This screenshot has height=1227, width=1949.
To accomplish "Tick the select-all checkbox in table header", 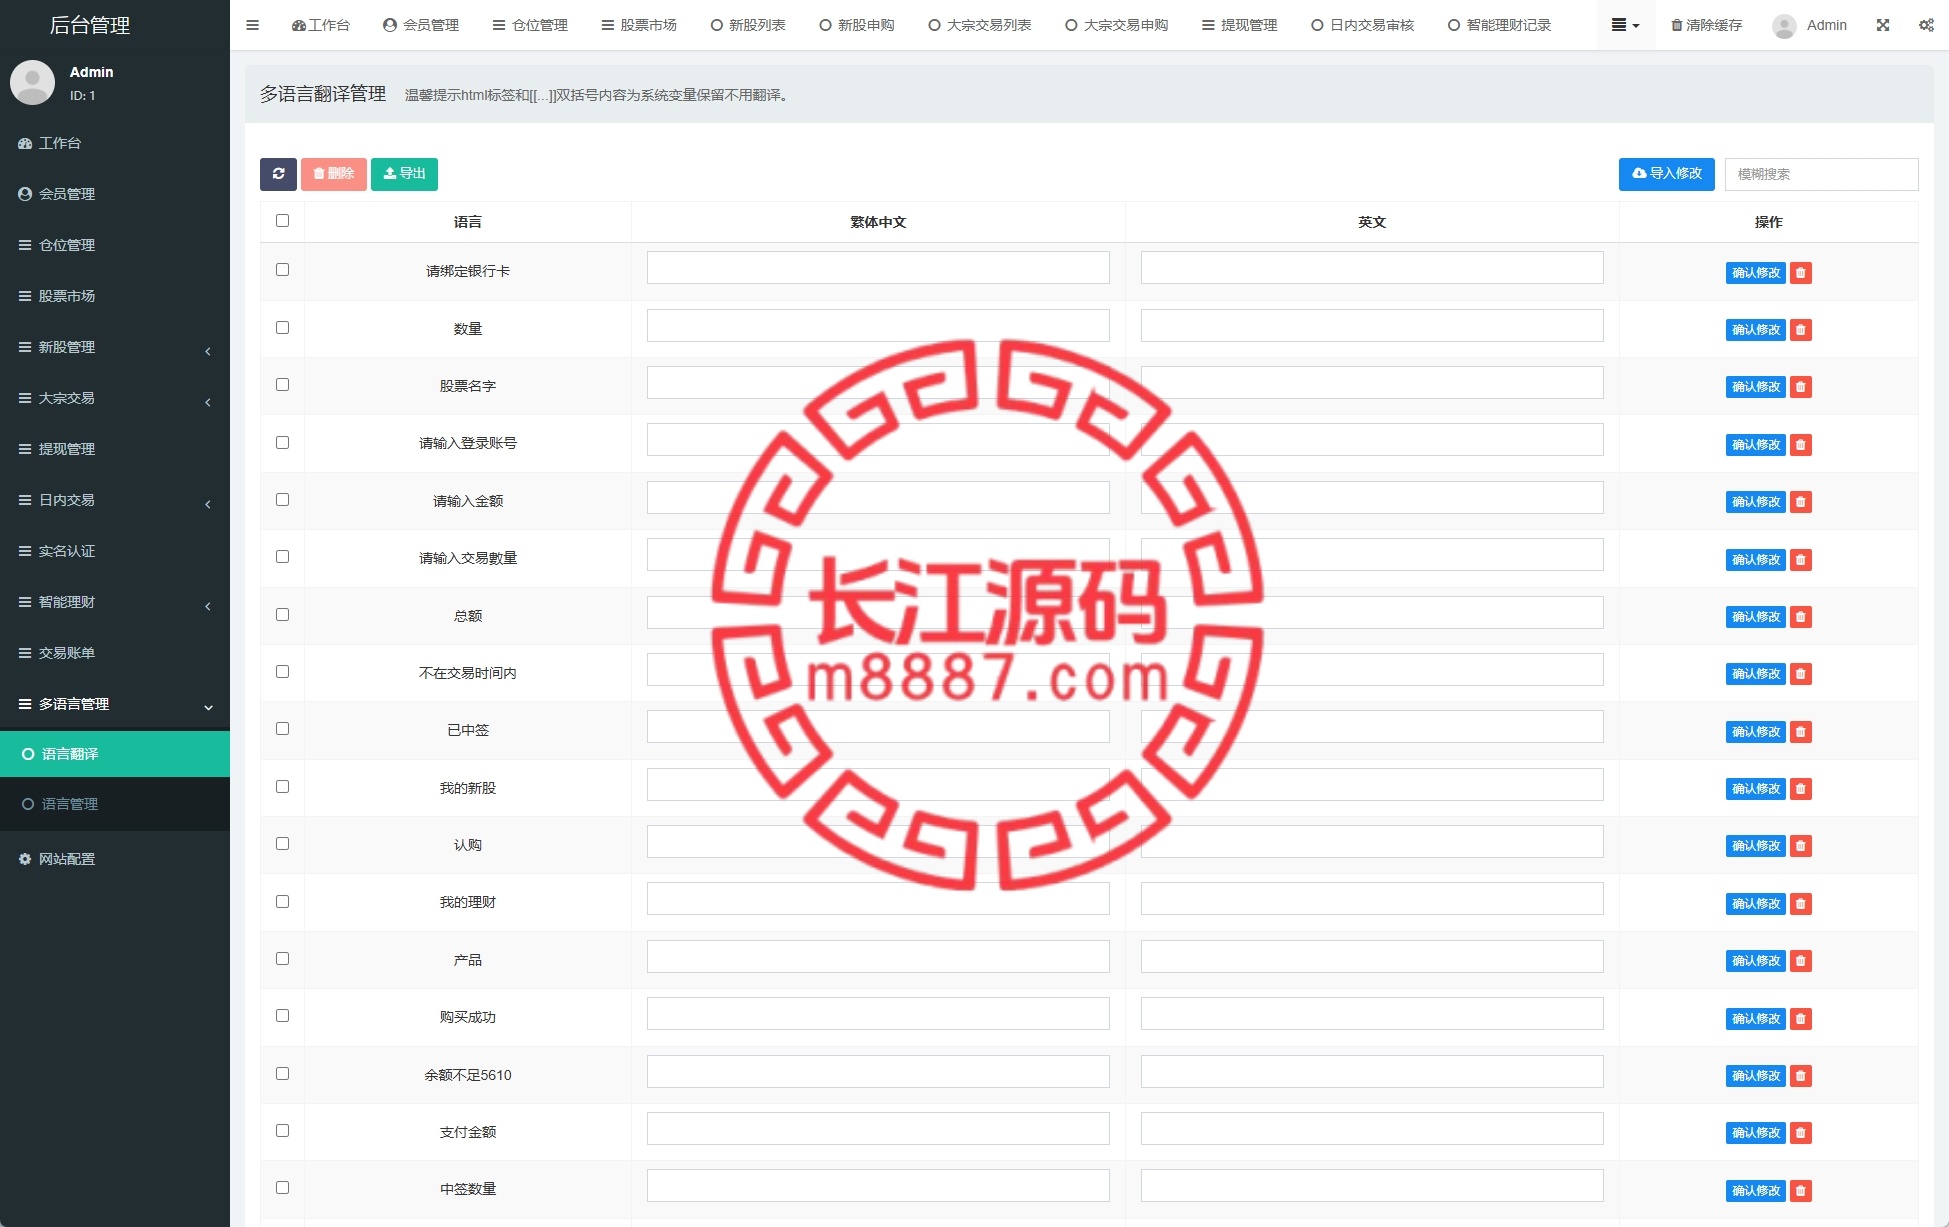I will [x=282, y=220].
